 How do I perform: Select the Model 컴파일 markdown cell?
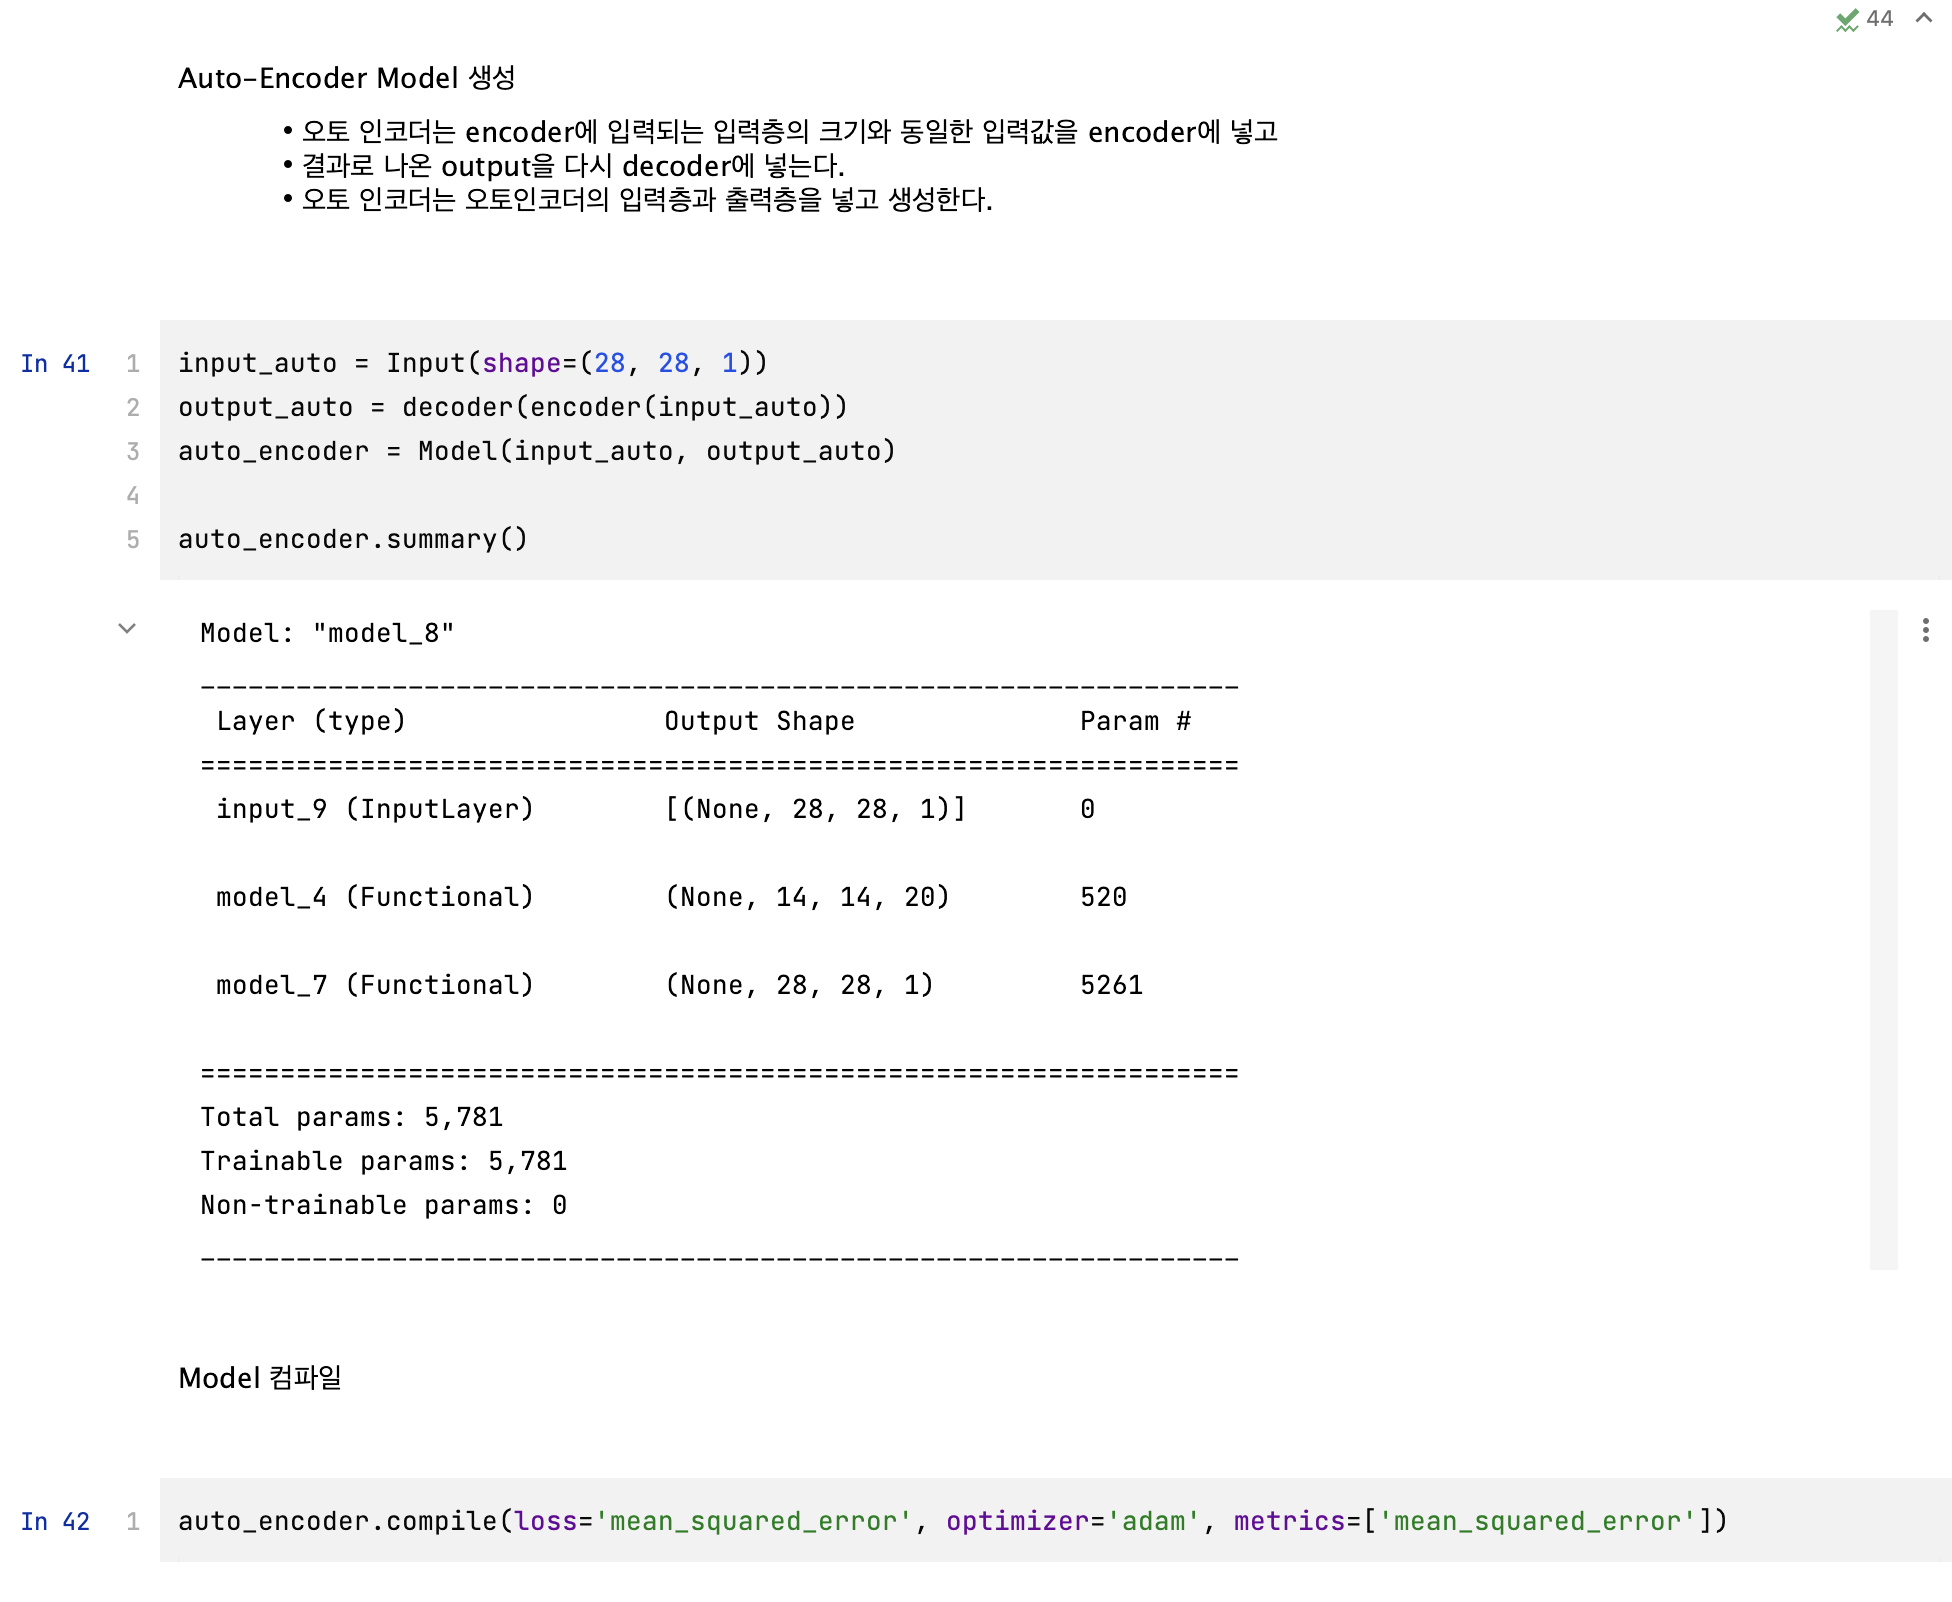[260, 1378]
